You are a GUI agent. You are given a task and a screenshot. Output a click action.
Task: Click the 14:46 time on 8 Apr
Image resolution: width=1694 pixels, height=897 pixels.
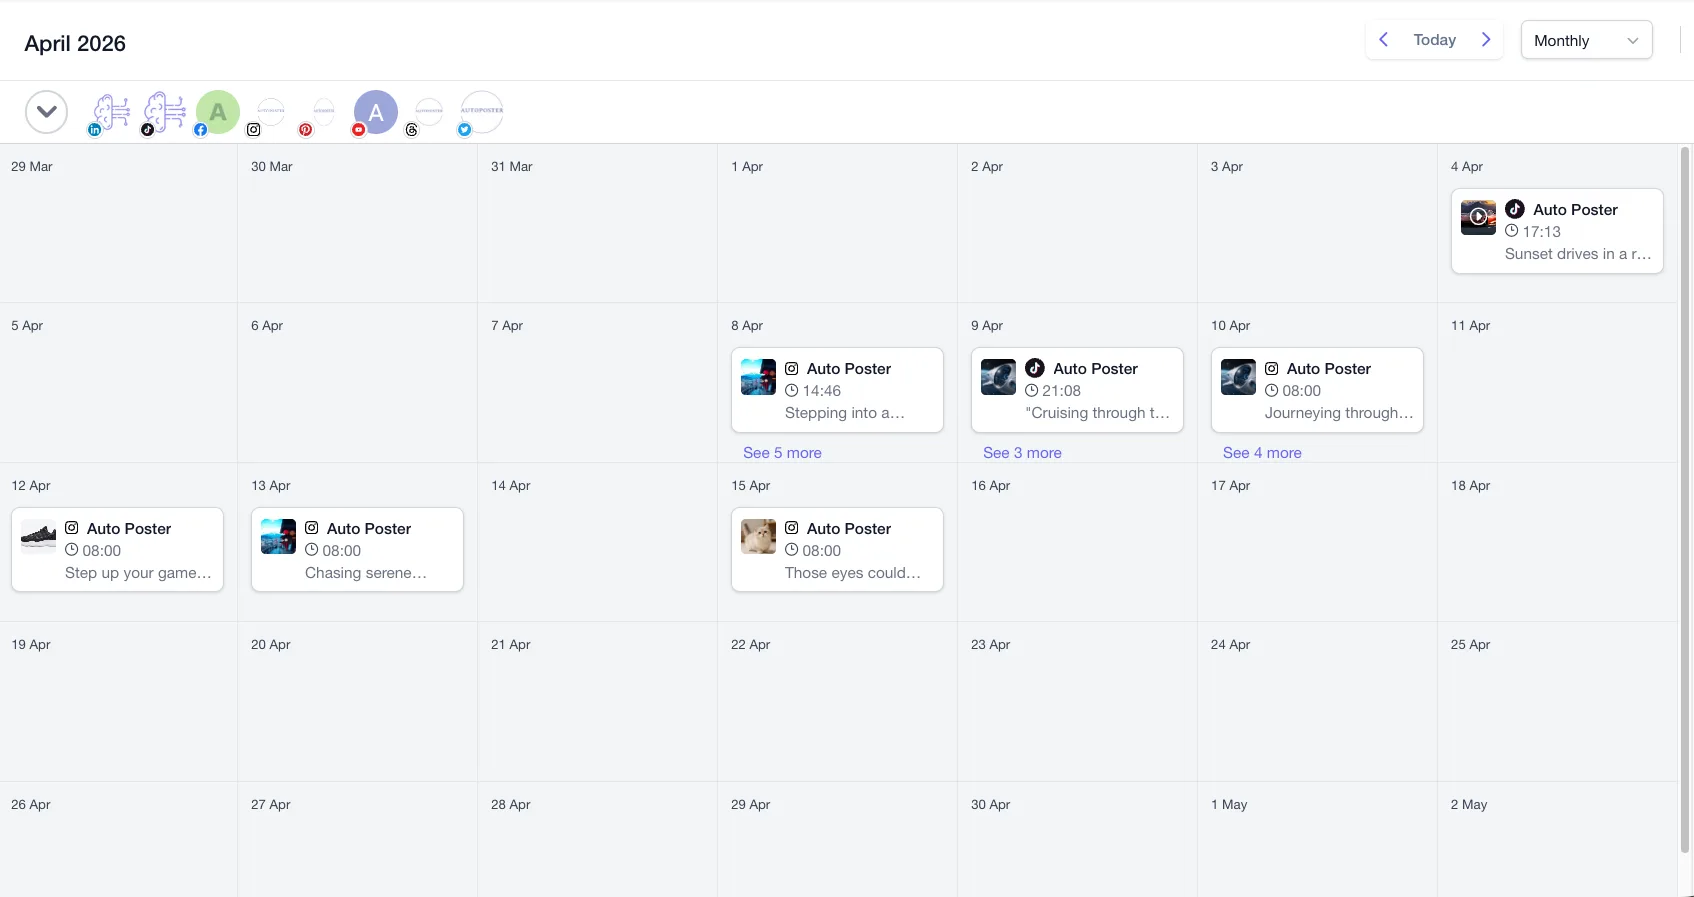click(x=821, y=391)
